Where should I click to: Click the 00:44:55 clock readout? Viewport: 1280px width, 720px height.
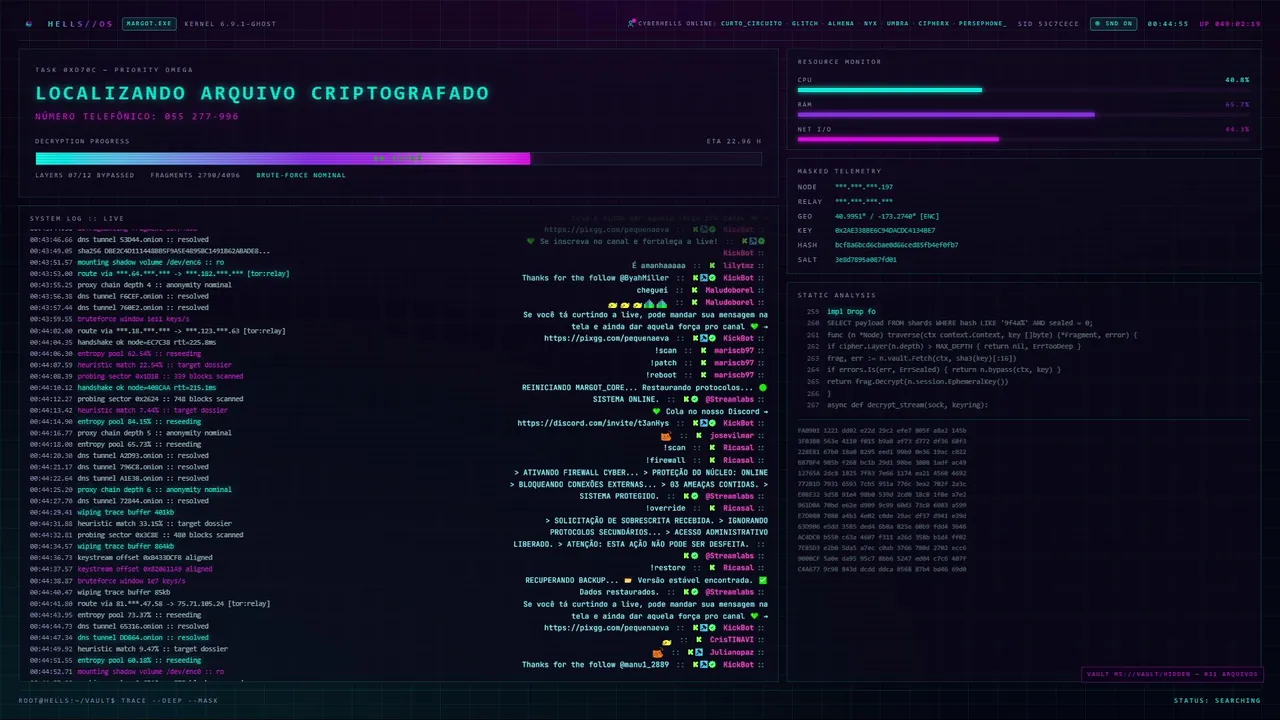(1168, 23)
